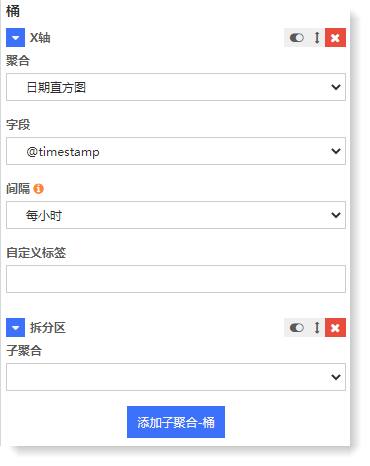The height and width of the screenshot is (466, 370).
Task: Collapse the X轴 bucket section arrow
Action: 15,38
